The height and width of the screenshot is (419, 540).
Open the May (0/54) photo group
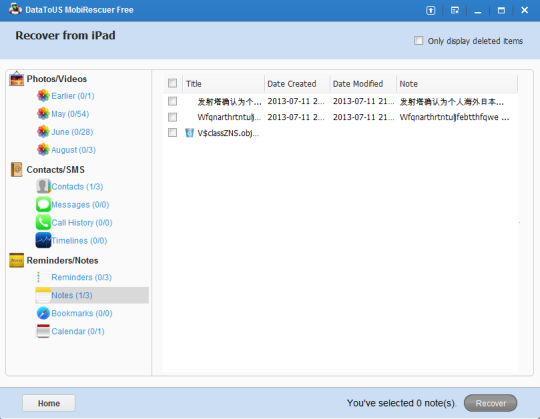tap(70, 114)
